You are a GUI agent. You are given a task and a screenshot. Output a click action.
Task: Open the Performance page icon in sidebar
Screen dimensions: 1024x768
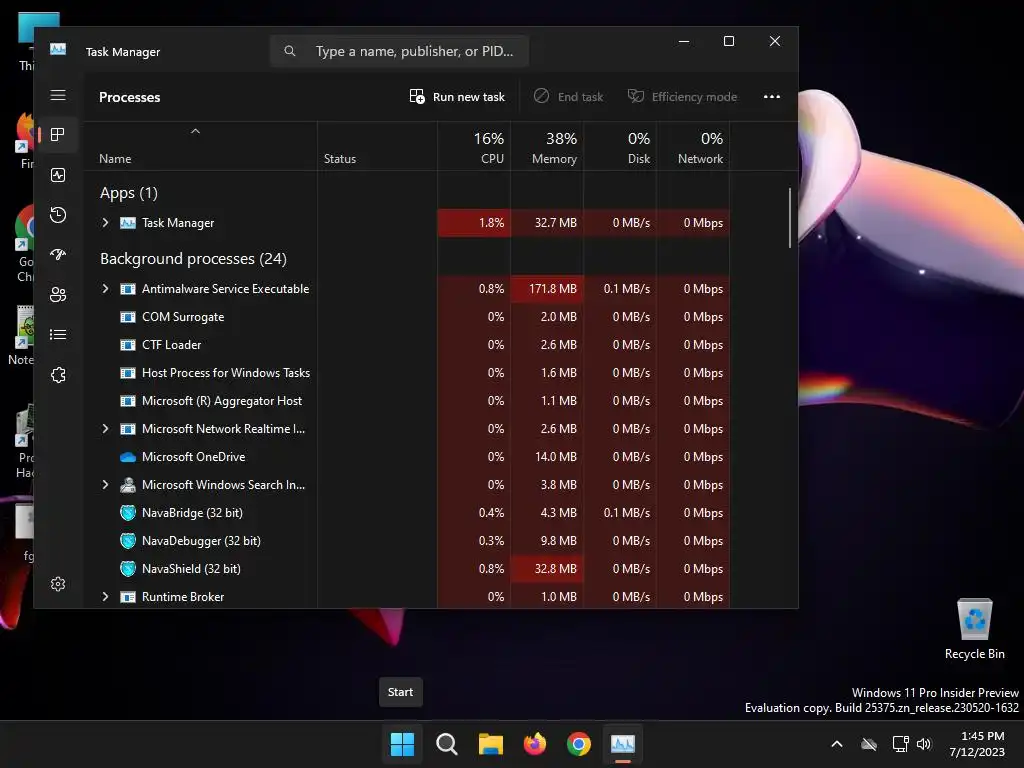click(58, 175)
